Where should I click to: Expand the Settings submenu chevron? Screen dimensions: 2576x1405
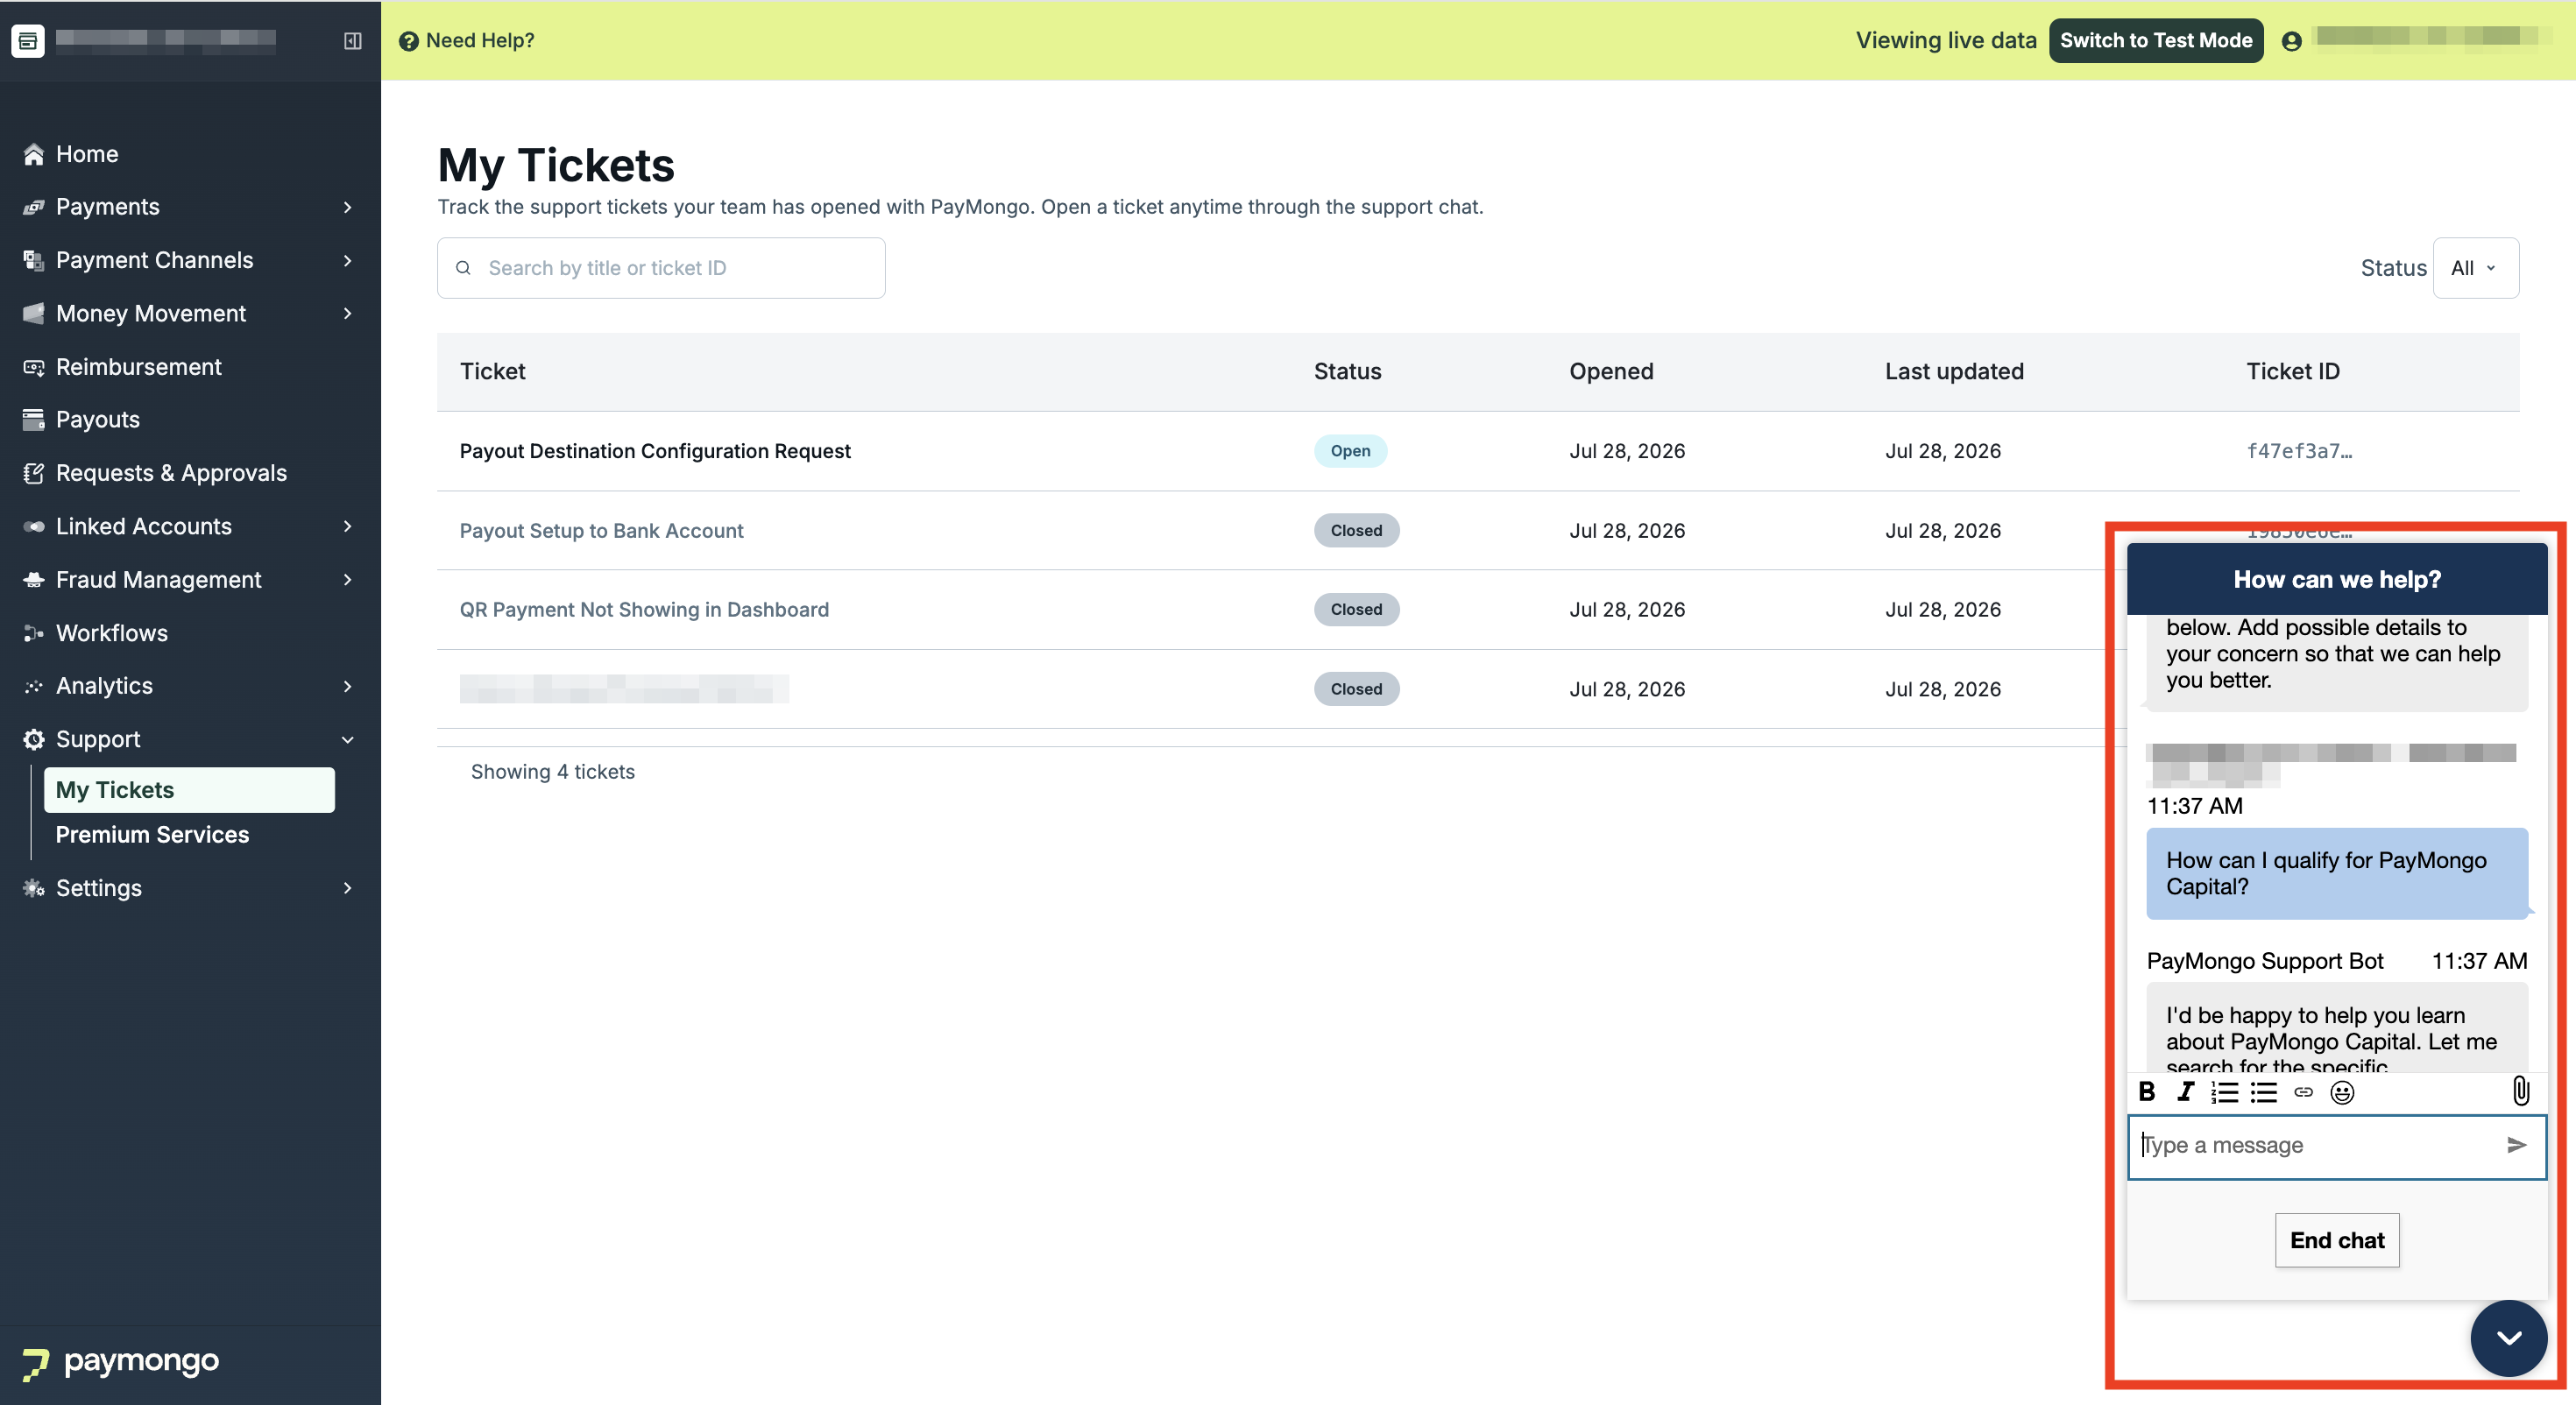[x=347, y=888]
